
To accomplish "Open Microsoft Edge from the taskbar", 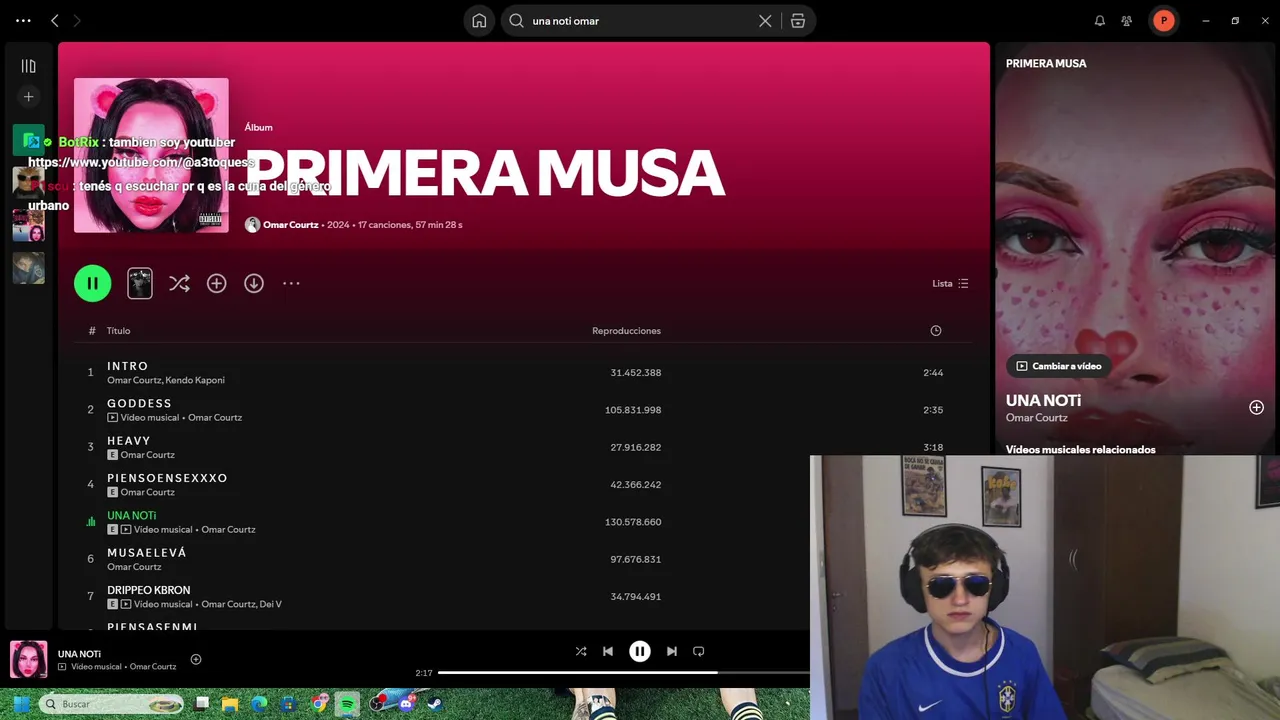I will click(260, 704).
